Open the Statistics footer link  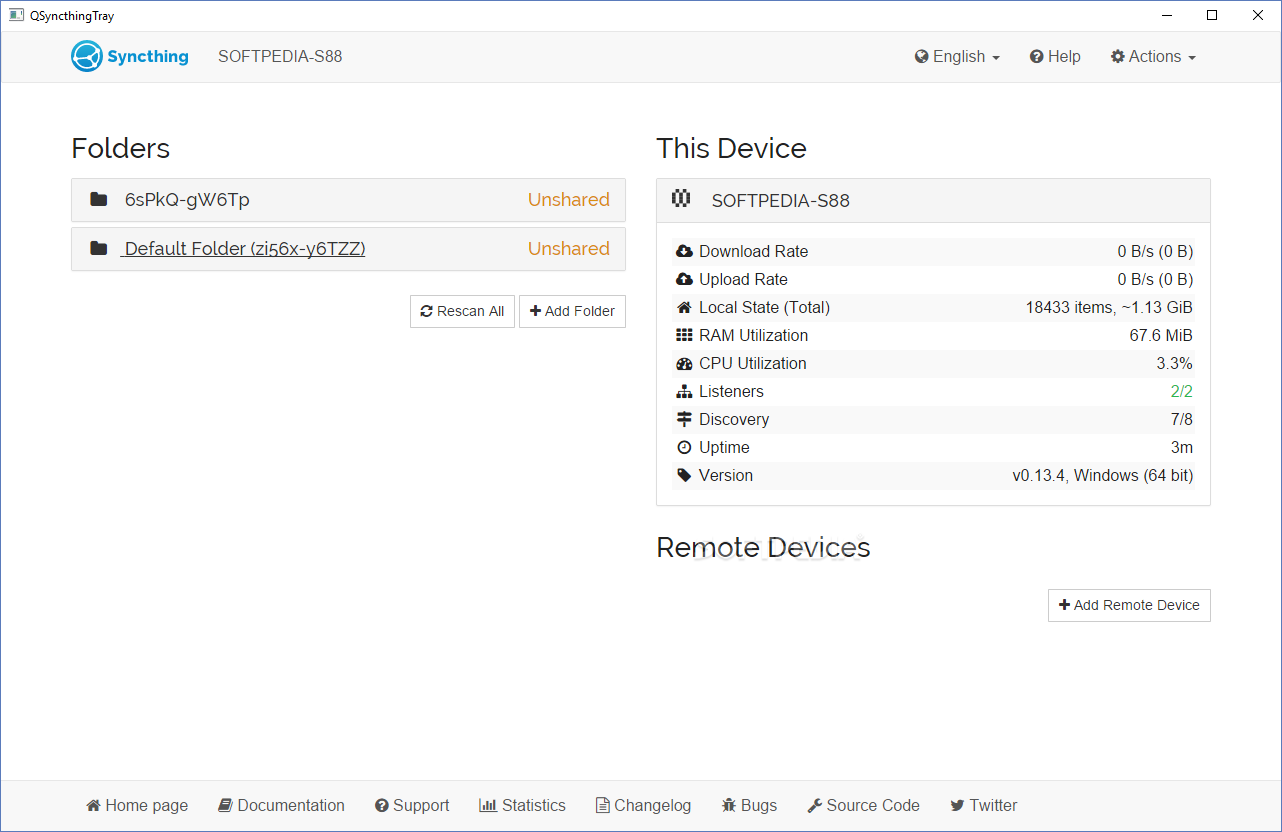(x=522, y=805)
